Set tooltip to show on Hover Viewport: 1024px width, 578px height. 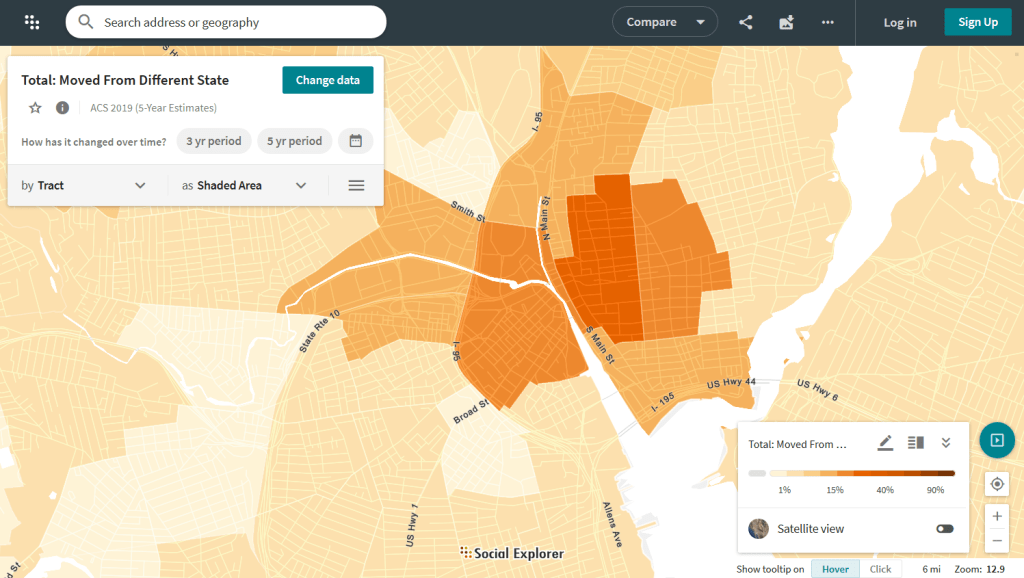point(835,569)
